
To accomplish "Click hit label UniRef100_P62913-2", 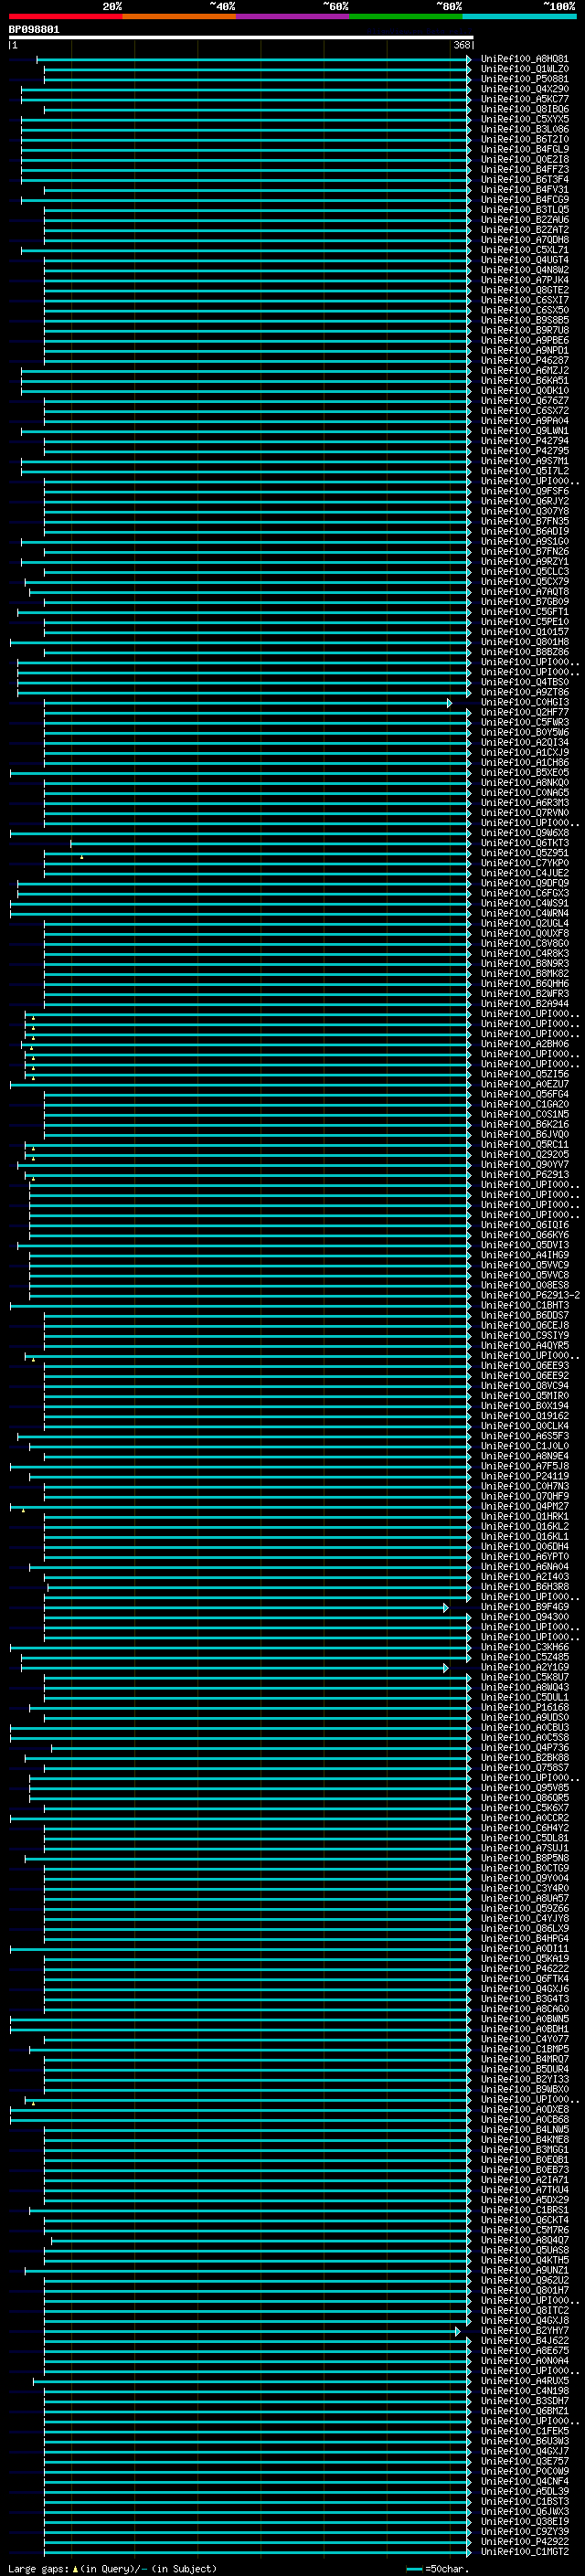I will tap(530, 1295).
